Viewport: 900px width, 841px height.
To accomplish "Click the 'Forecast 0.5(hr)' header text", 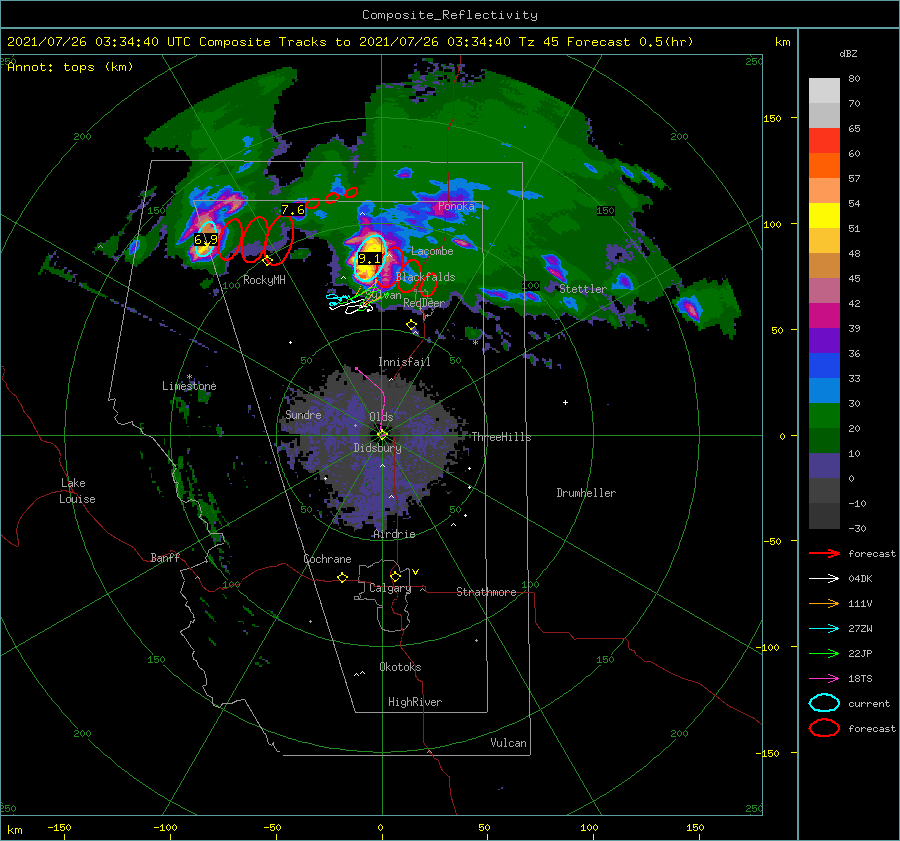I will [630, 42].
